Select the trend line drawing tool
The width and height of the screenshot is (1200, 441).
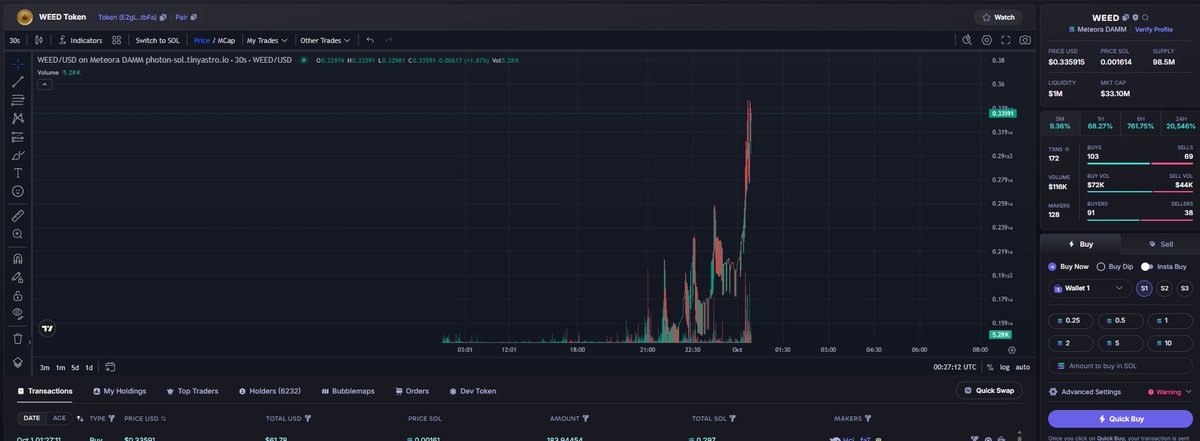click(x=17, y=81)
